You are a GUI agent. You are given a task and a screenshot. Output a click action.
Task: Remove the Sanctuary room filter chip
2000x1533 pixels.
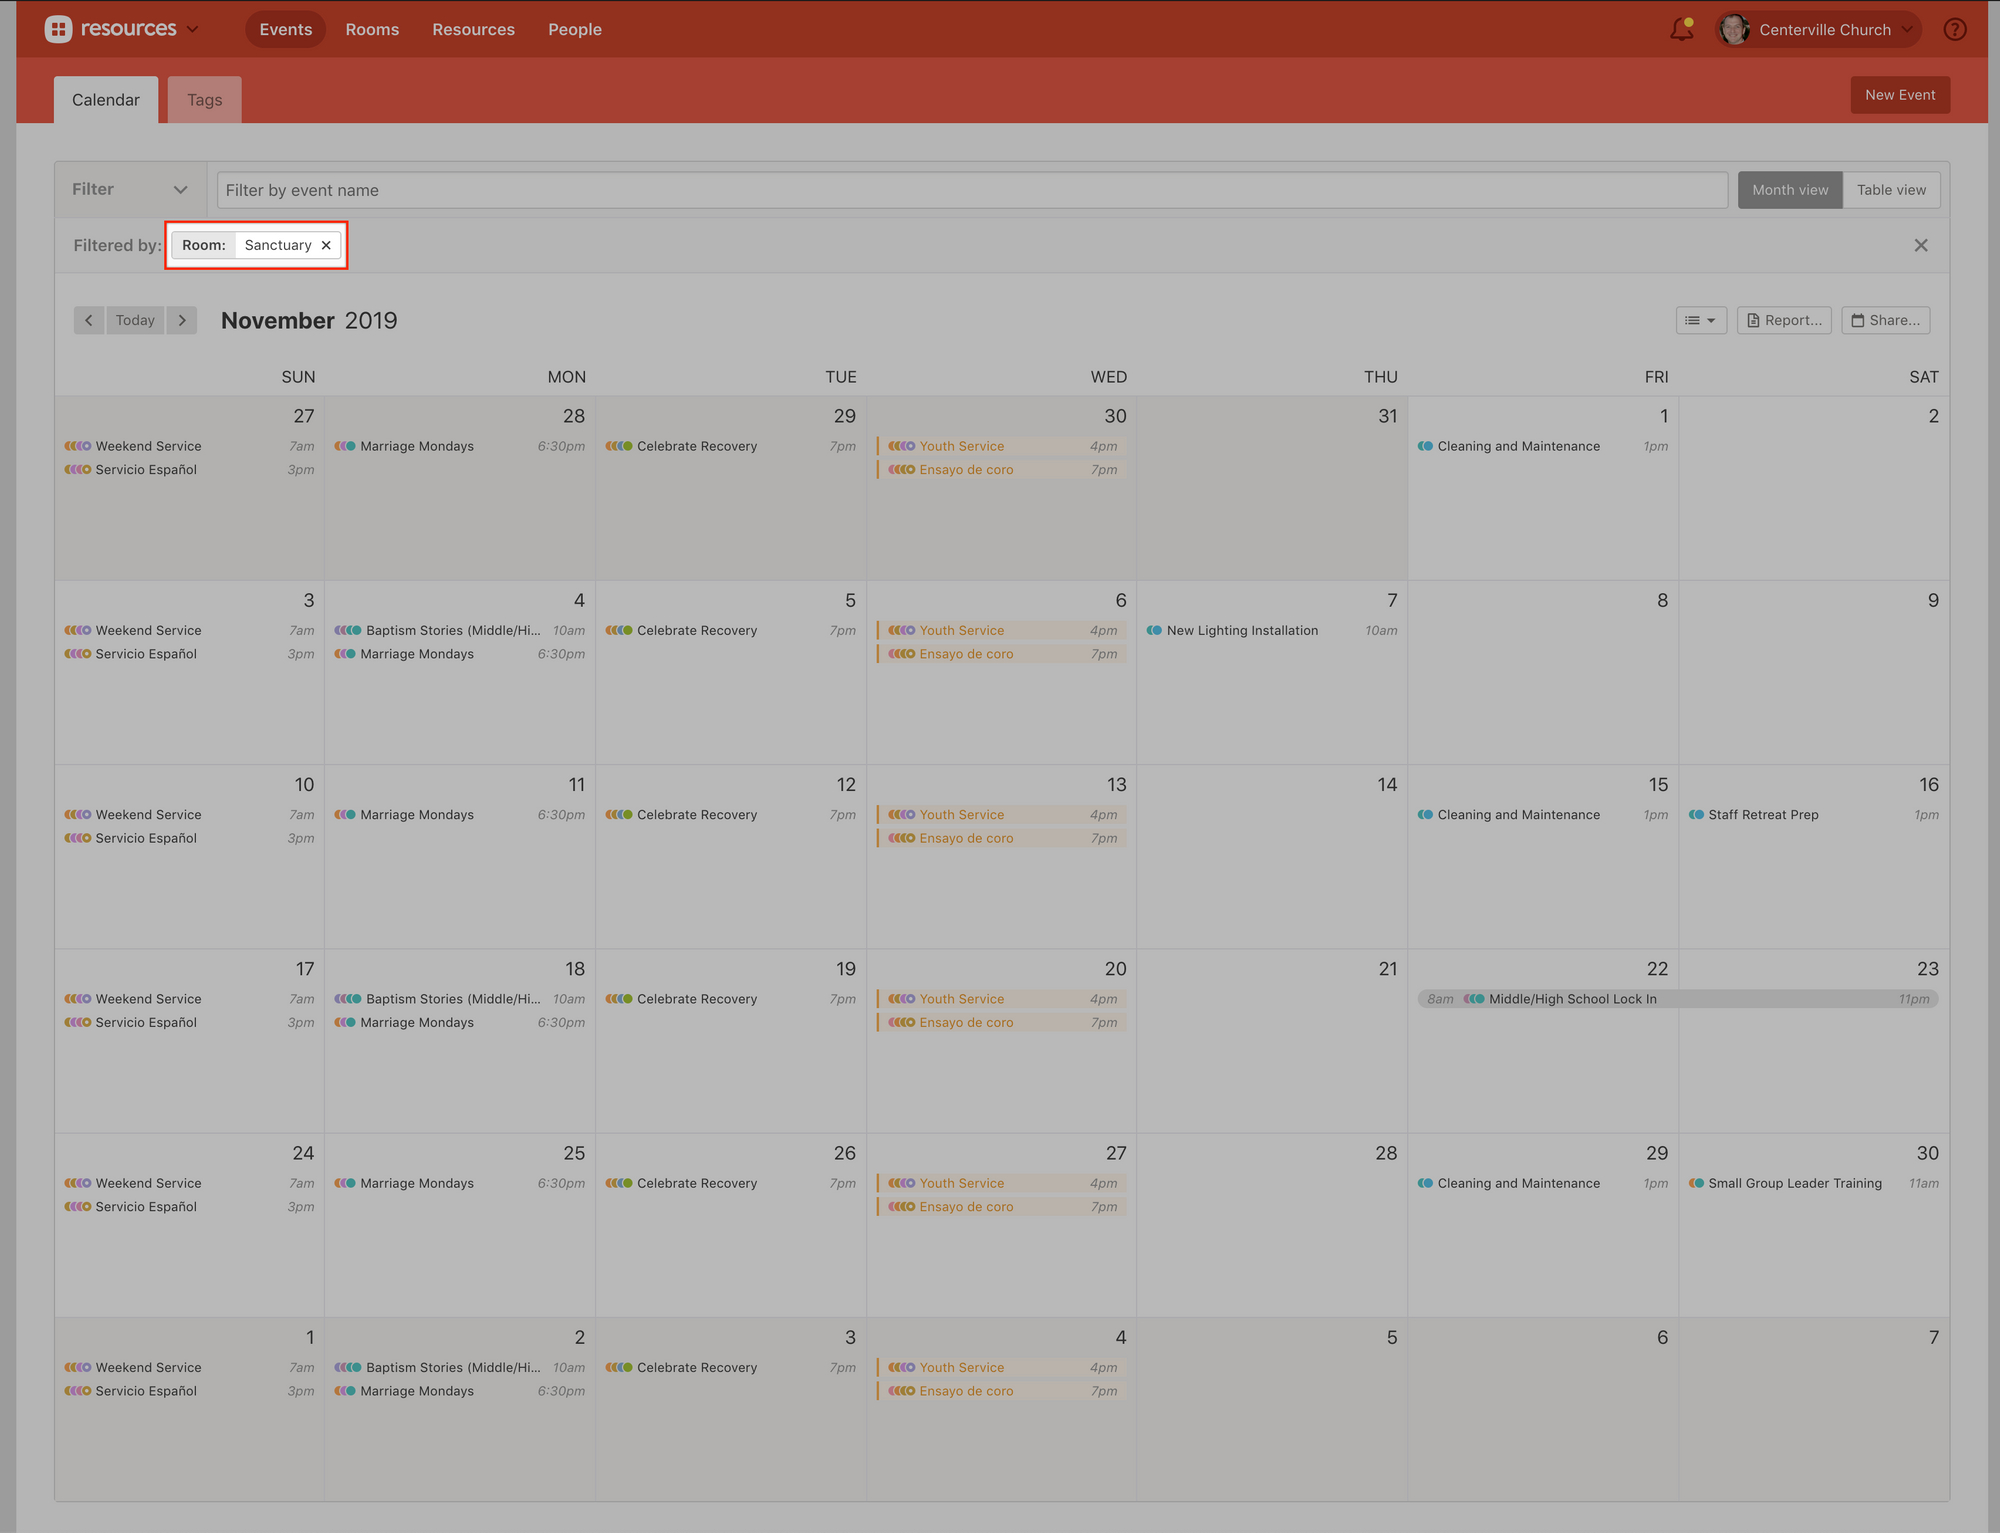pyautogui.click(x=326, y=245)
